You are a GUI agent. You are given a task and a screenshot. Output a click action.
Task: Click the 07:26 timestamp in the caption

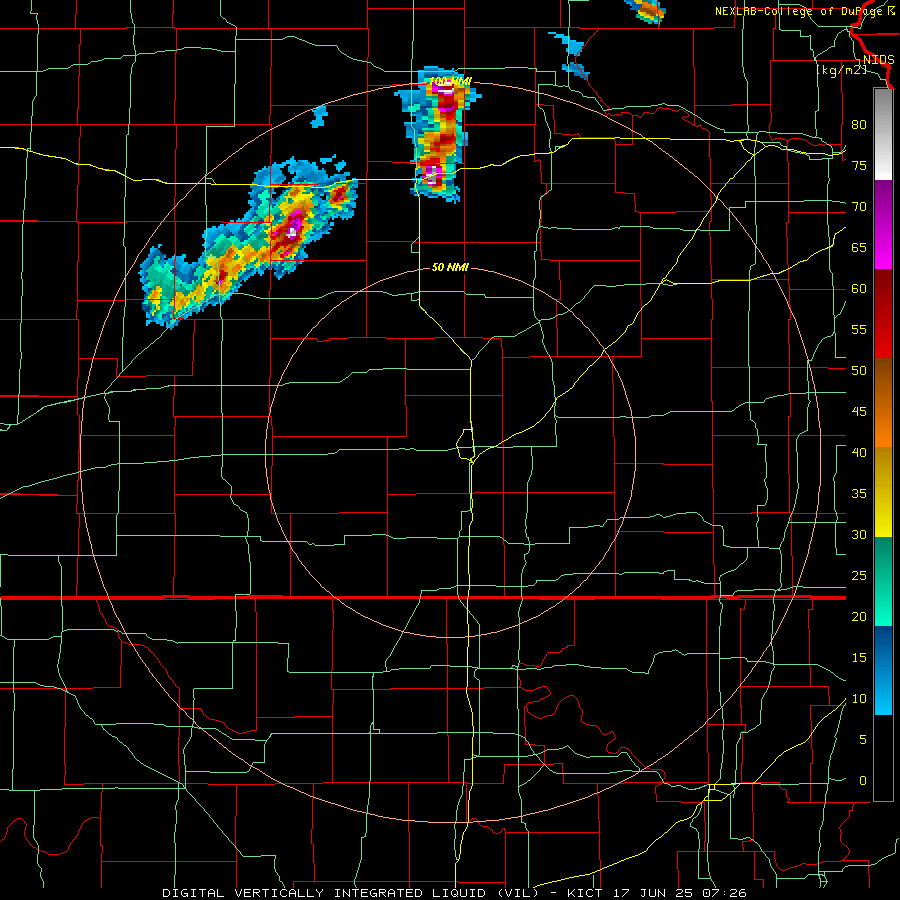point(725,893)
